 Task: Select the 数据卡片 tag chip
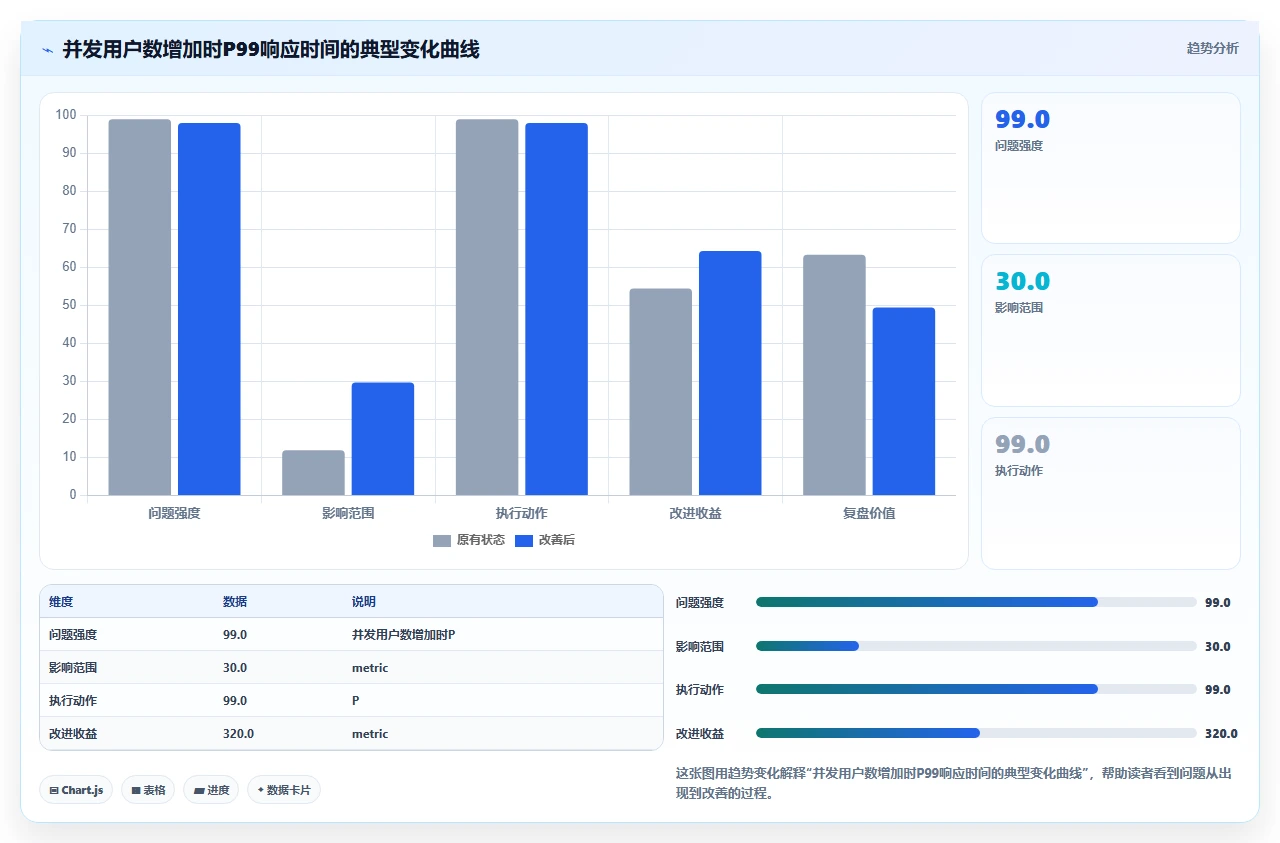tap(284, 790)
